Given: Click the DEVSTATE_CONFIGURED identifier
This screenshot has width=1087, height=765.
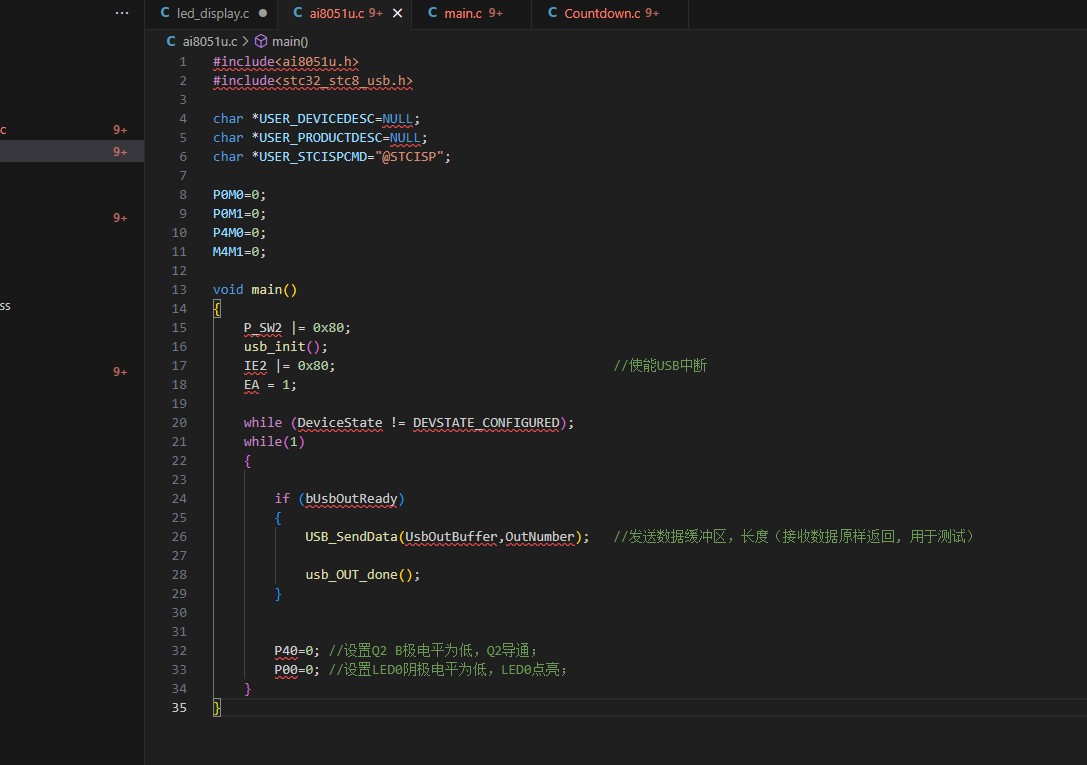Looking at the screenshot, I should click(x=486, y=423).
